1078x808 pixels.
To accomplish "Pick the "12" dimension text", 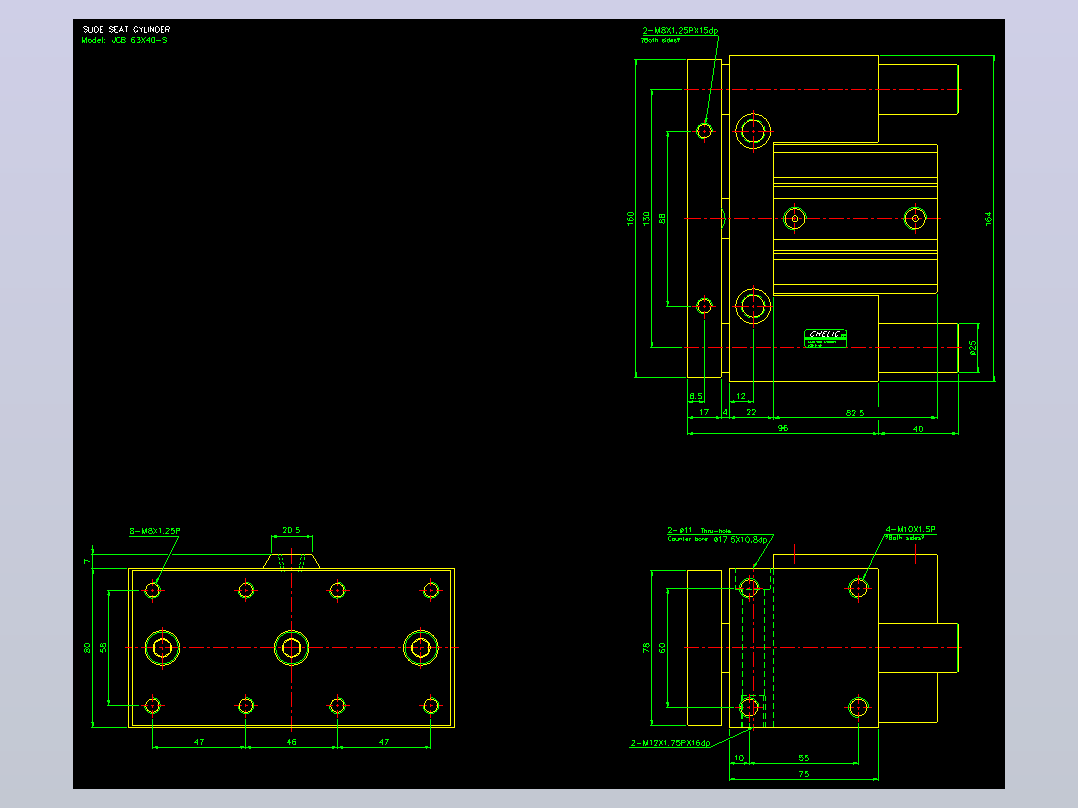I will (x=741, y=396).
